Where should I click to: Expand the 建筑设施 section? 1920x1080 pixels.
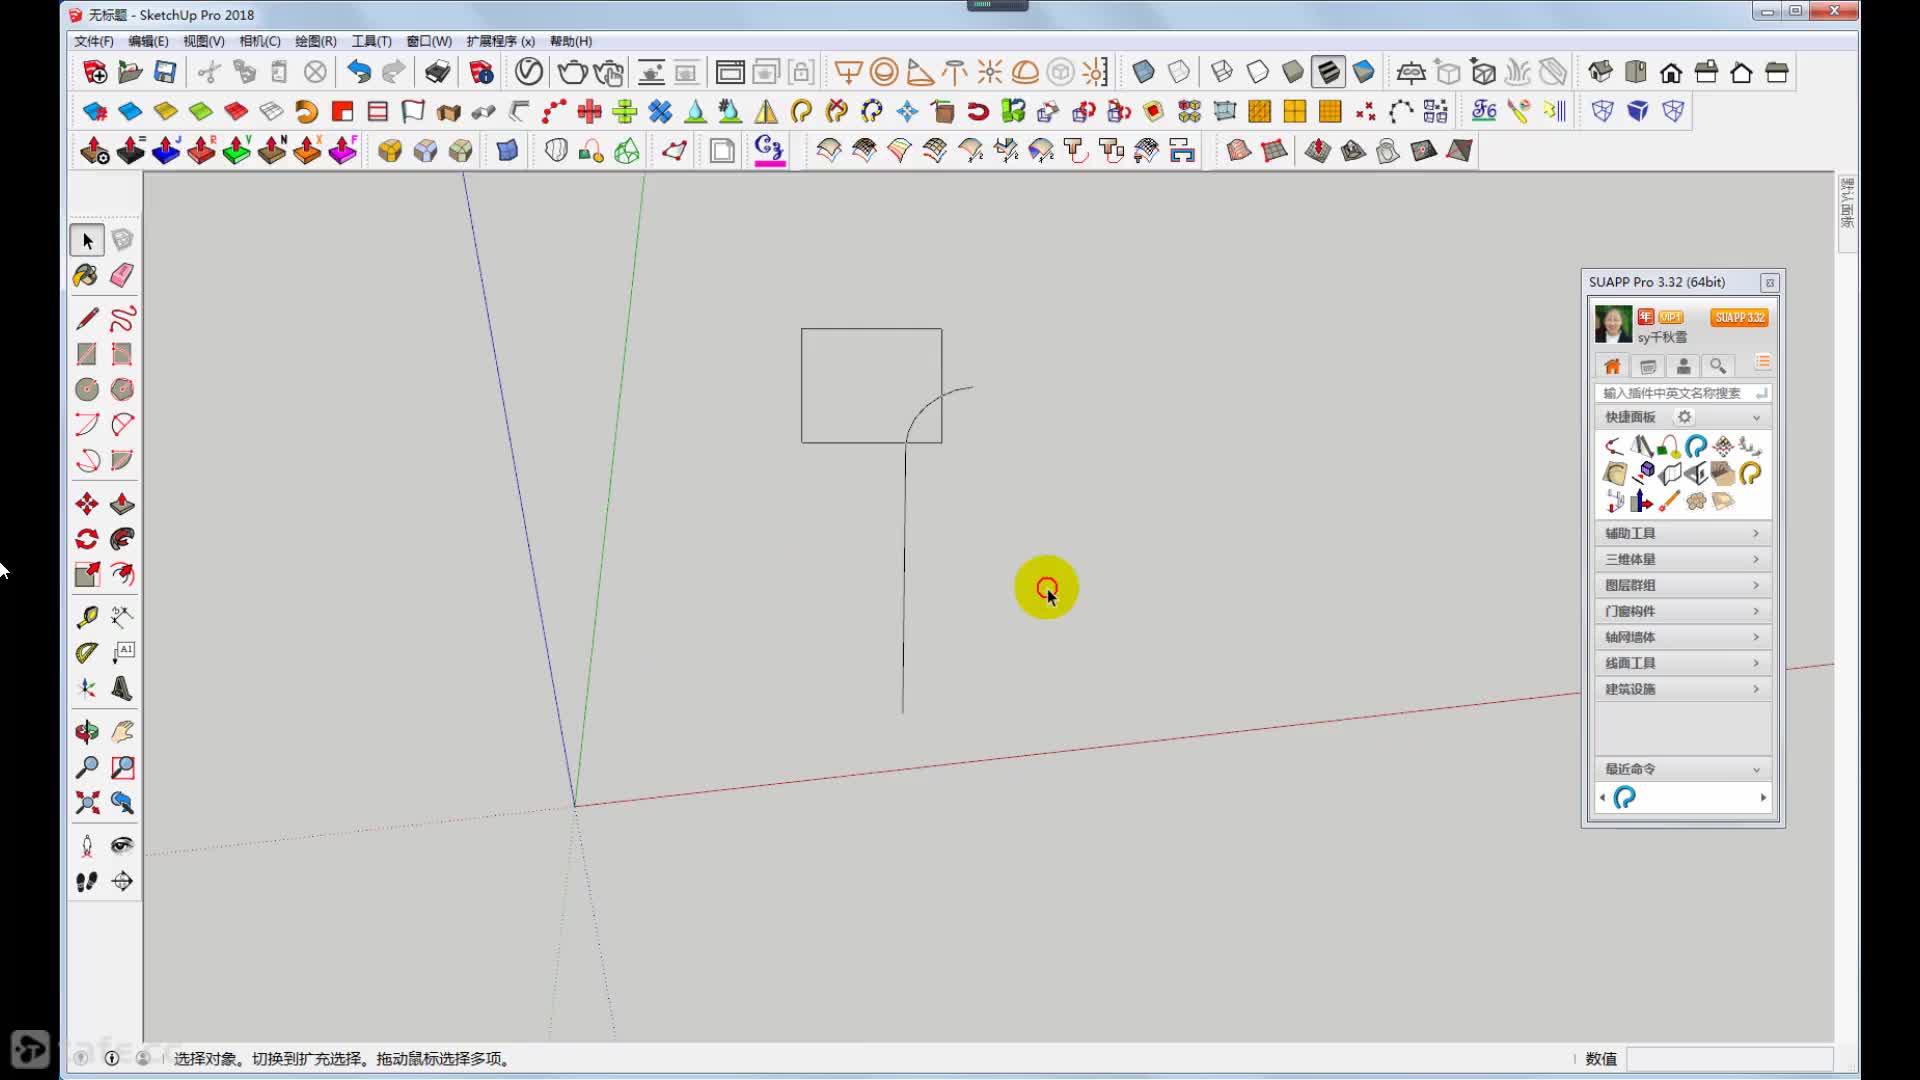[1683, 689]
